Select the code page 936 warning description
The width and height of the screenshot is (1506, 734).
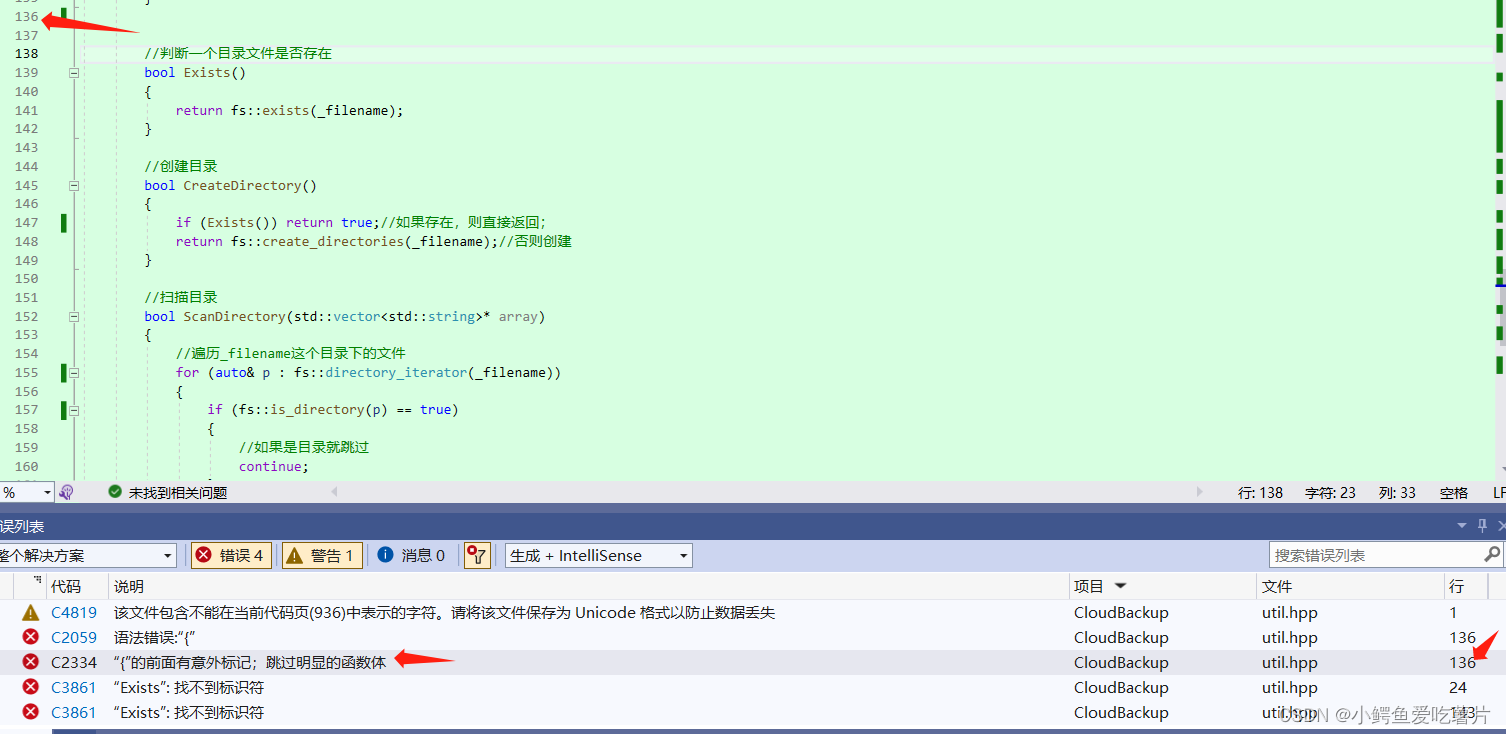pos(444,612)
